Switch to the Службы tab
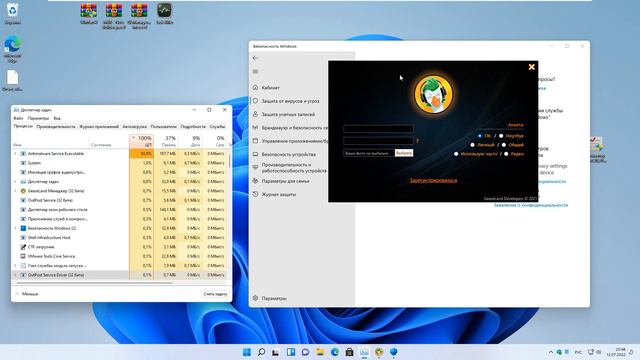 218,127
